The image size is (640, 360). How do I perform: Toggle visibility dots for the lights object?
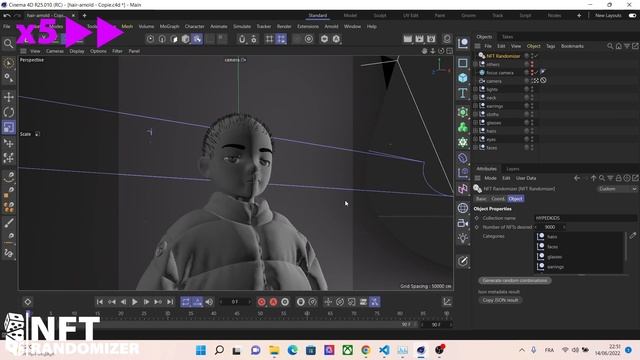click(532, 89)
